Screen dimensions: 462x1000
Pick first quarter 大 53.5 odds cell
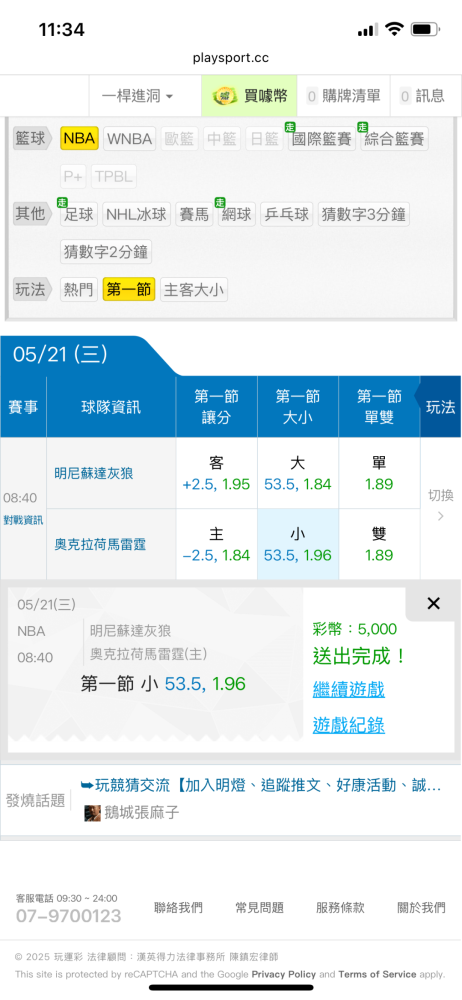tap(298, 473)
